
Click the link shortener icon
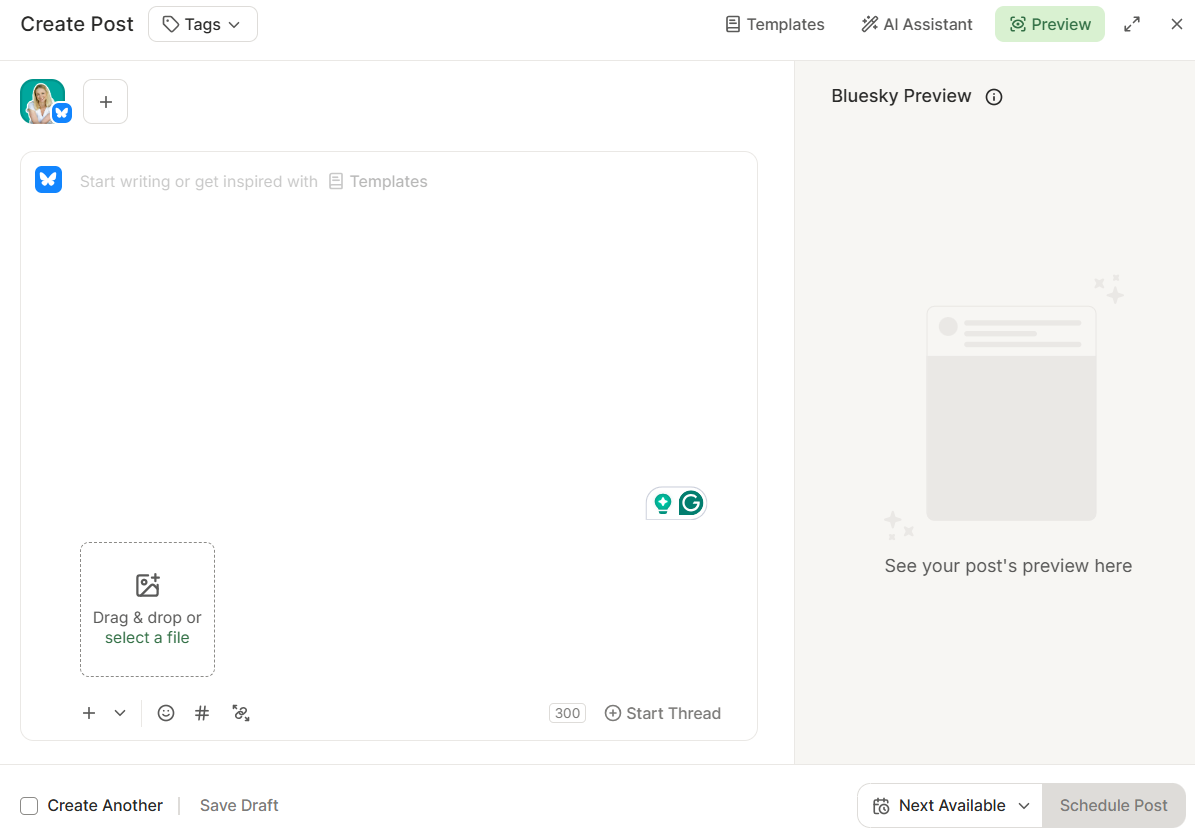[241, 713]
